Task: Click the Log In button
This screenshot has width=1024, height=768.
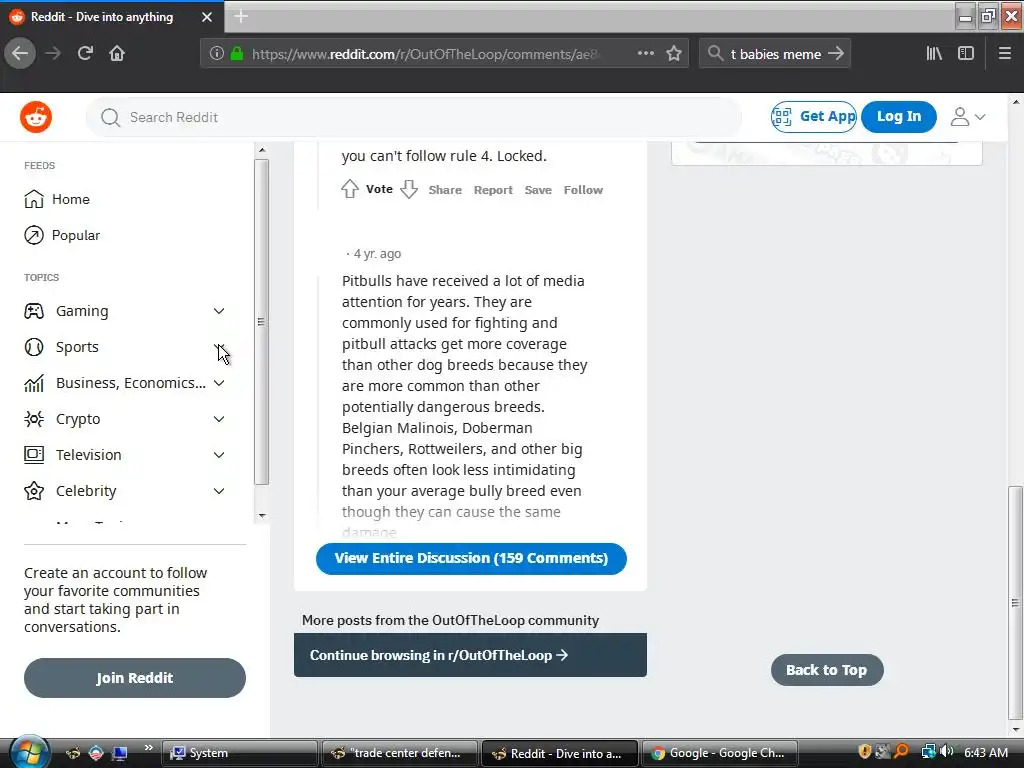Action: [x=899, y=117]
